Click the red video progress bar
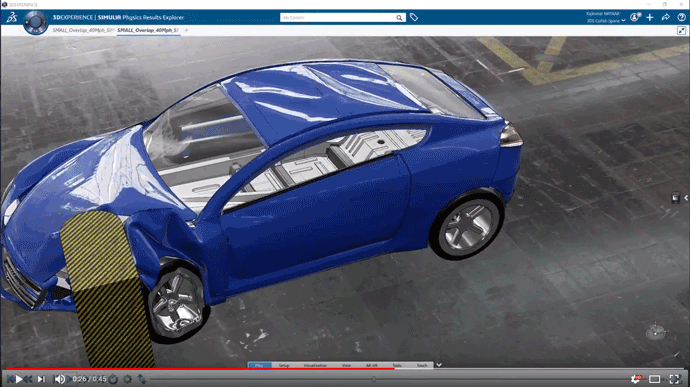The image size is (690, 387). [x=200, y=369]
